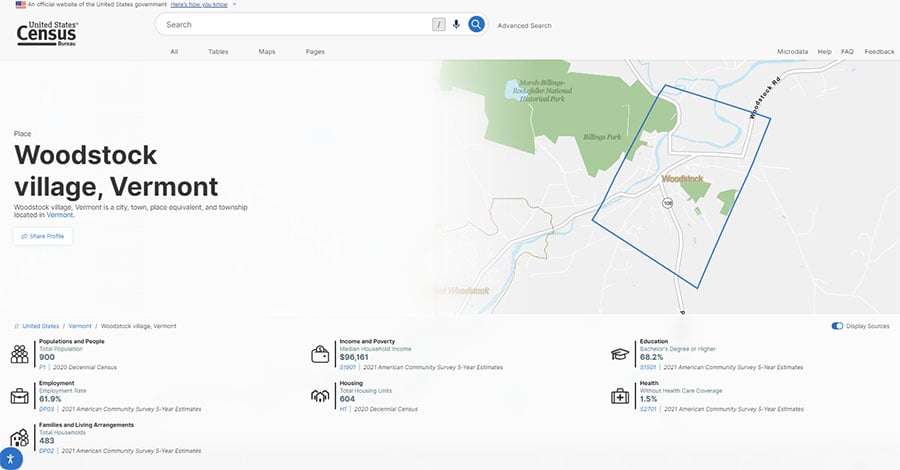The height and width of the screenshot is (470, 900).
Task: Open the S2701 table source link
Action: click(x=648, y=409)
